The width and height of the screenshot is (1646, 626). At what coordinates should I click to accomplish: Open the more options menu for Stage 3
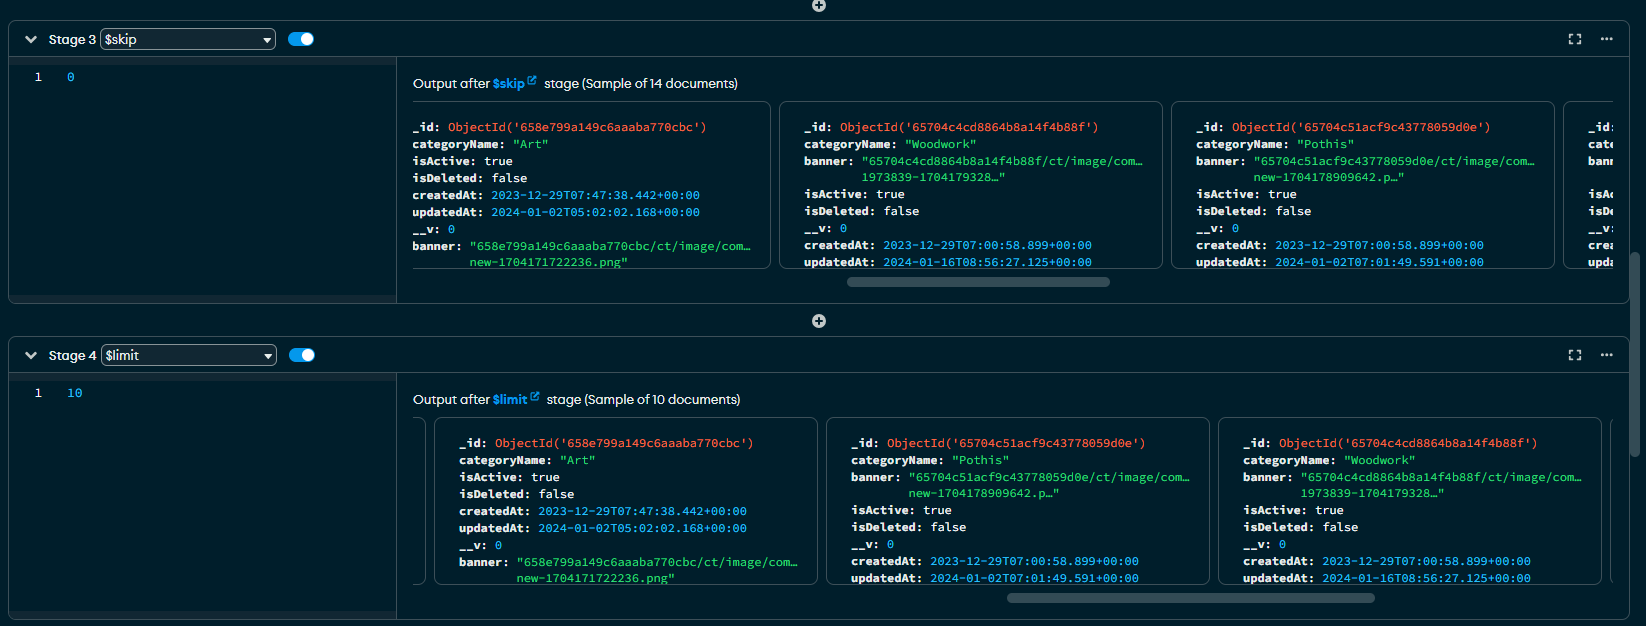coord(1607,39)
